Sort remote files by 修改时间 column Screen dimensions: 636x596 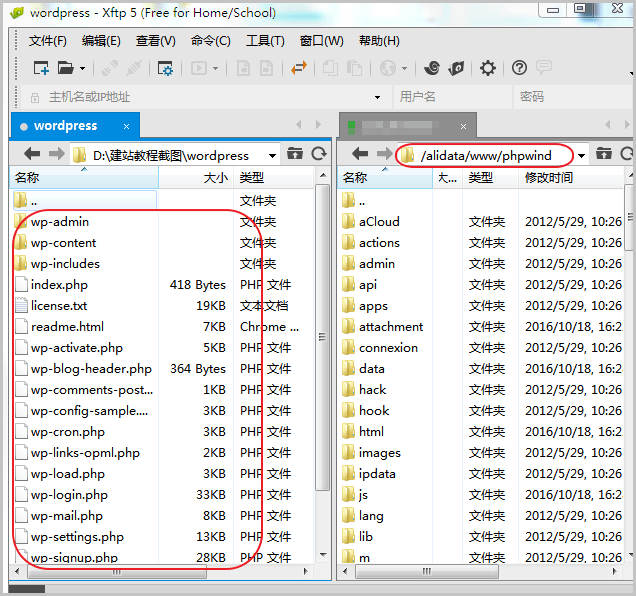point(549,177)
